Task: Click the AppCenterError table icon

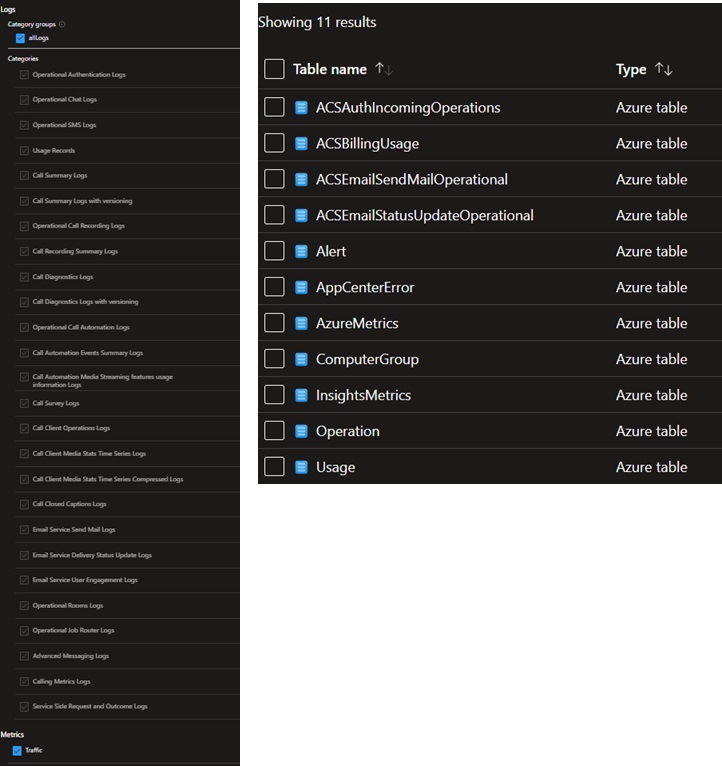Action: pyautogui.click(x=301, y=287)
